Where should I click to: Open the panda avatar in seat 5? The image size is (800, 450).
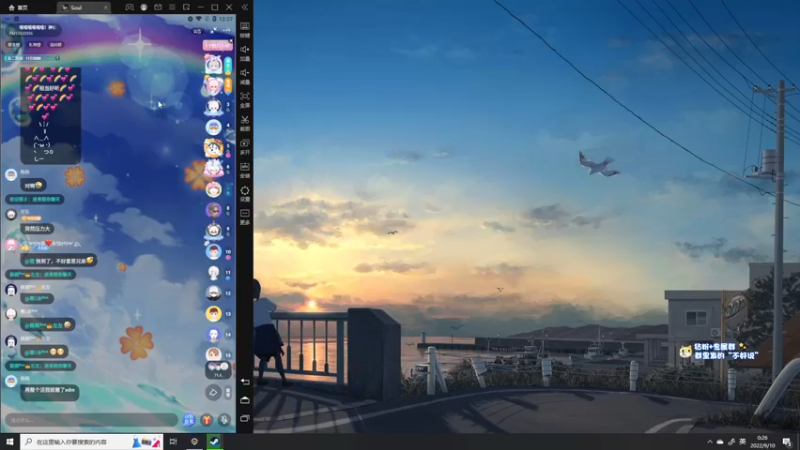pos(213,148)
